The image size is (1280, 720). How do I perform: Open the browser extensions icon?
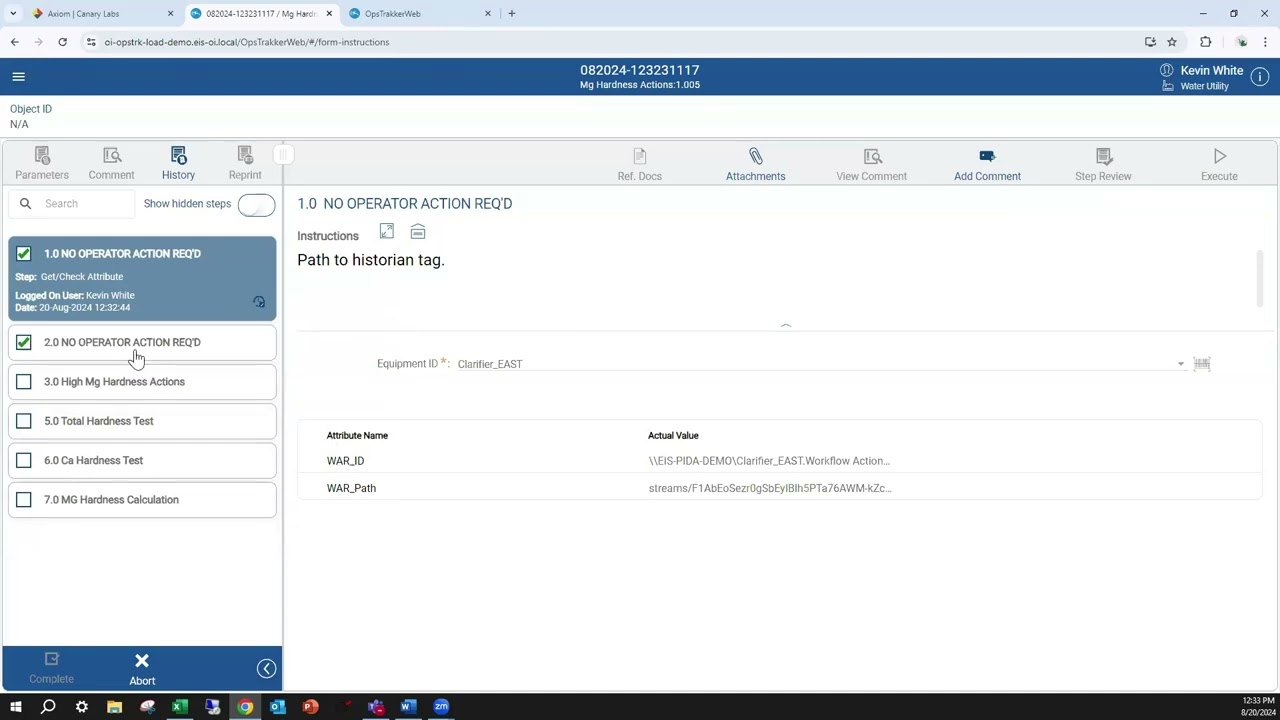click(x=1205, y=42)
